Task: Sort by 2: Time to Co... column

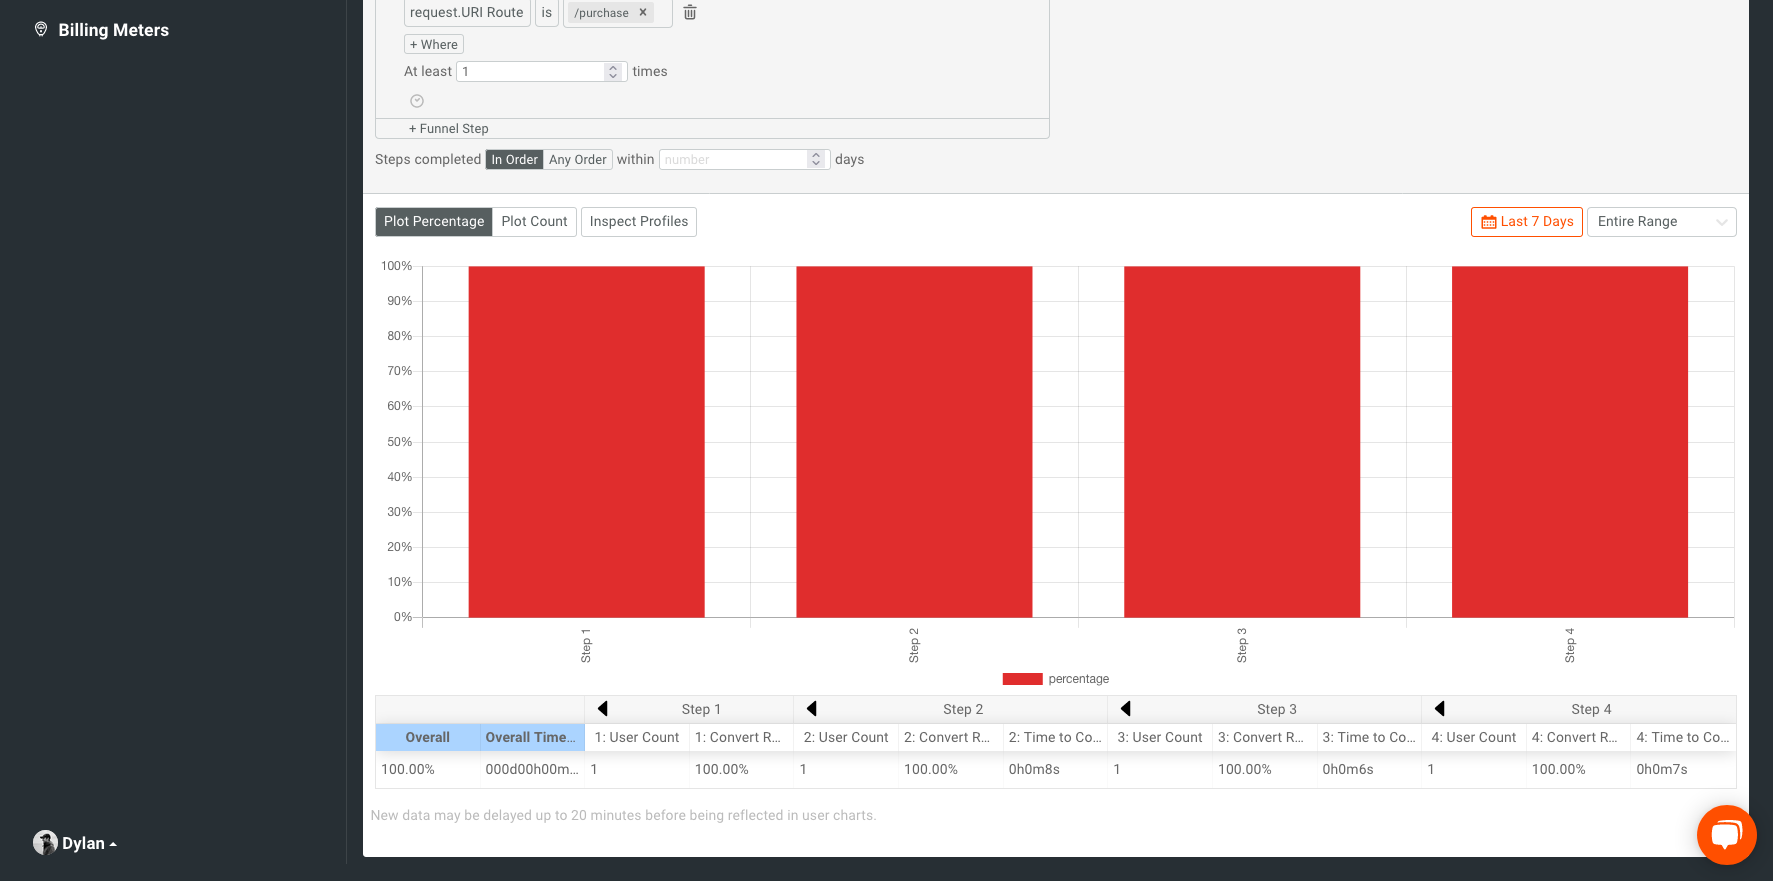Action: click(1055, 738)
